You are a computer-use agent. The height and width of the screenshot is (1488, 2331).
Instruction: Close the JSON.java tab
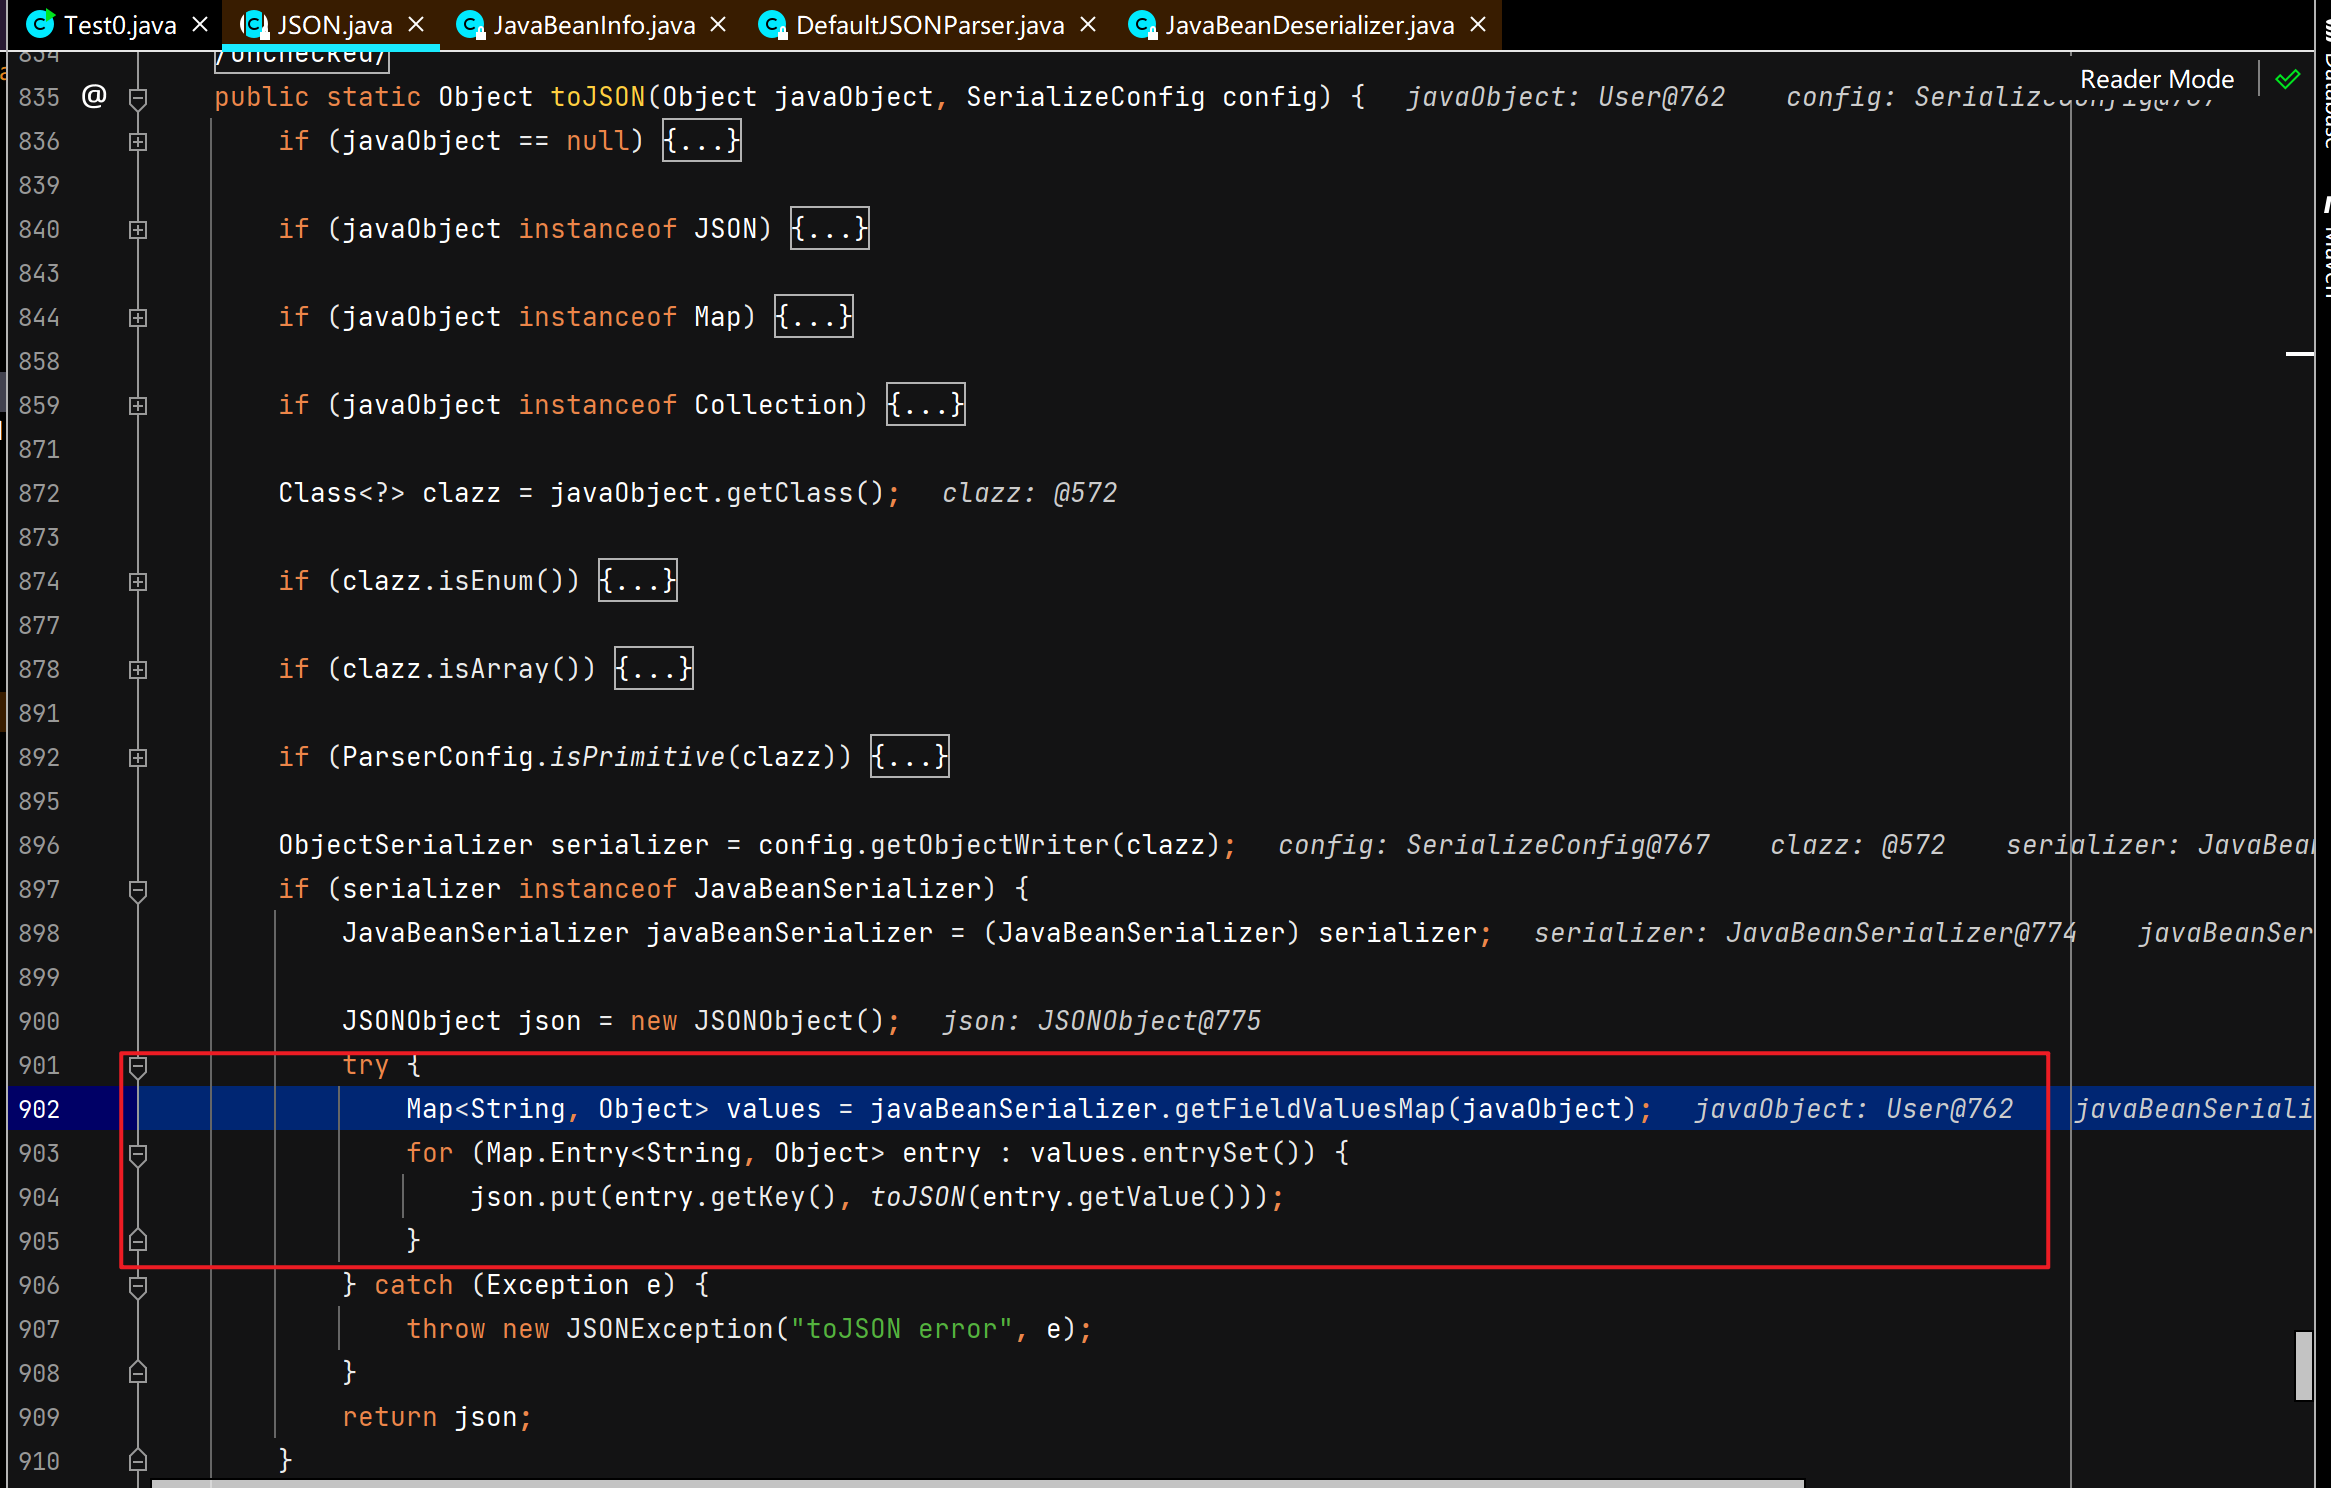(x=417, y=24)
